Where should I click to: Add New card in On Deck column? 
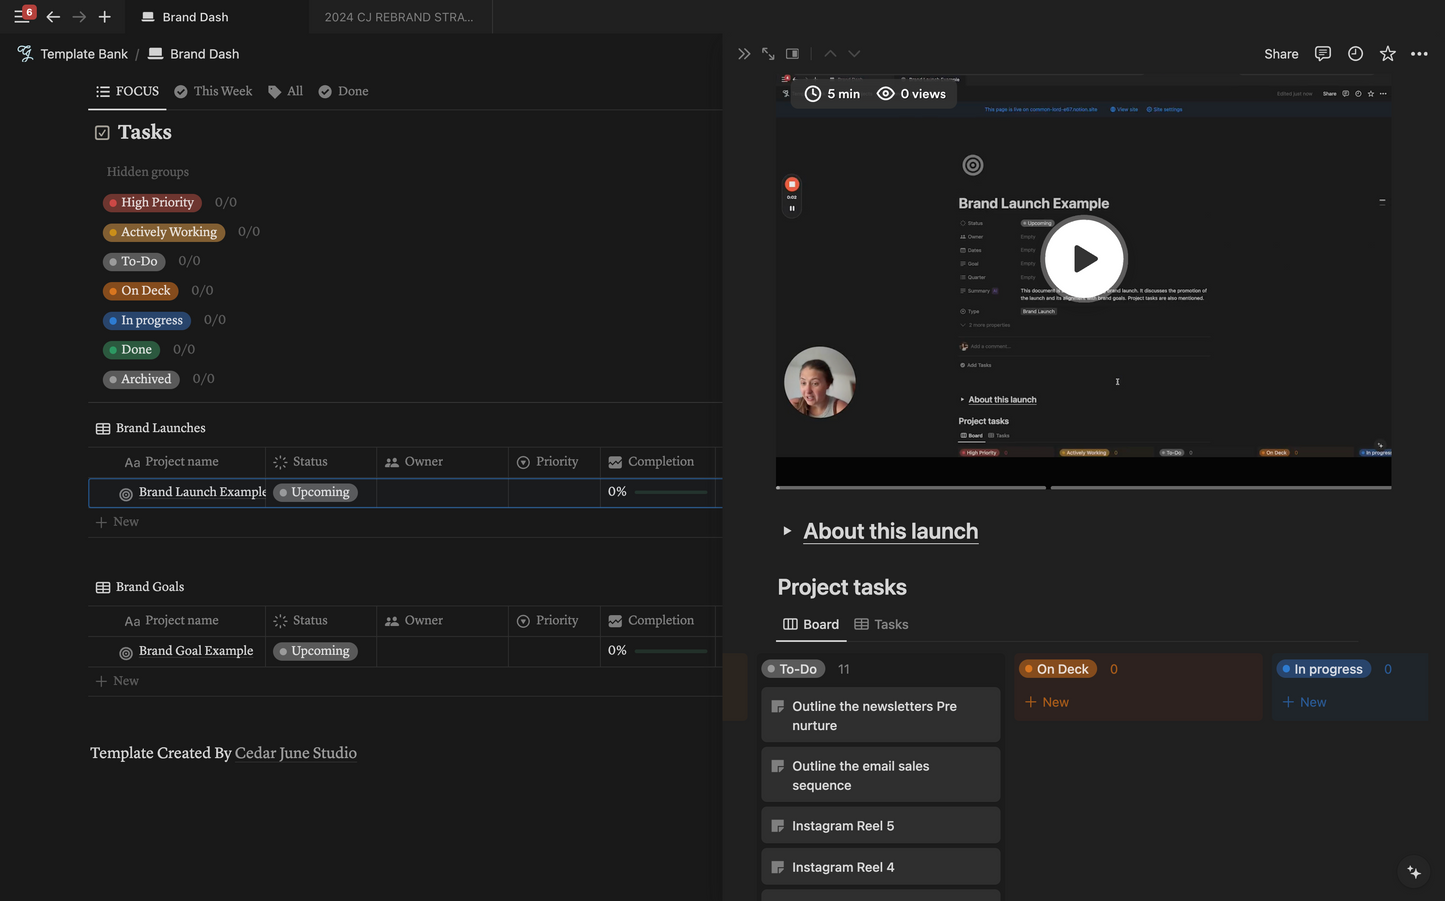[1047, 702]
